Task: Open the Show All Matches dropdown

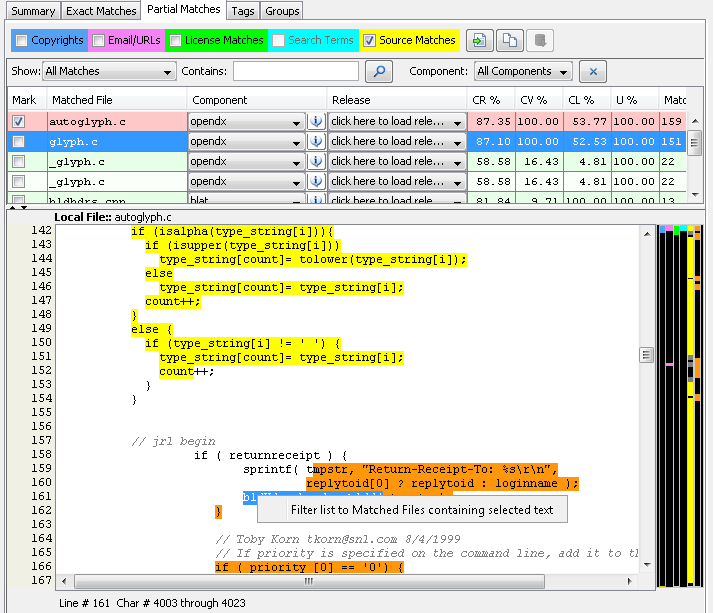Action: (x=109, y=72)
